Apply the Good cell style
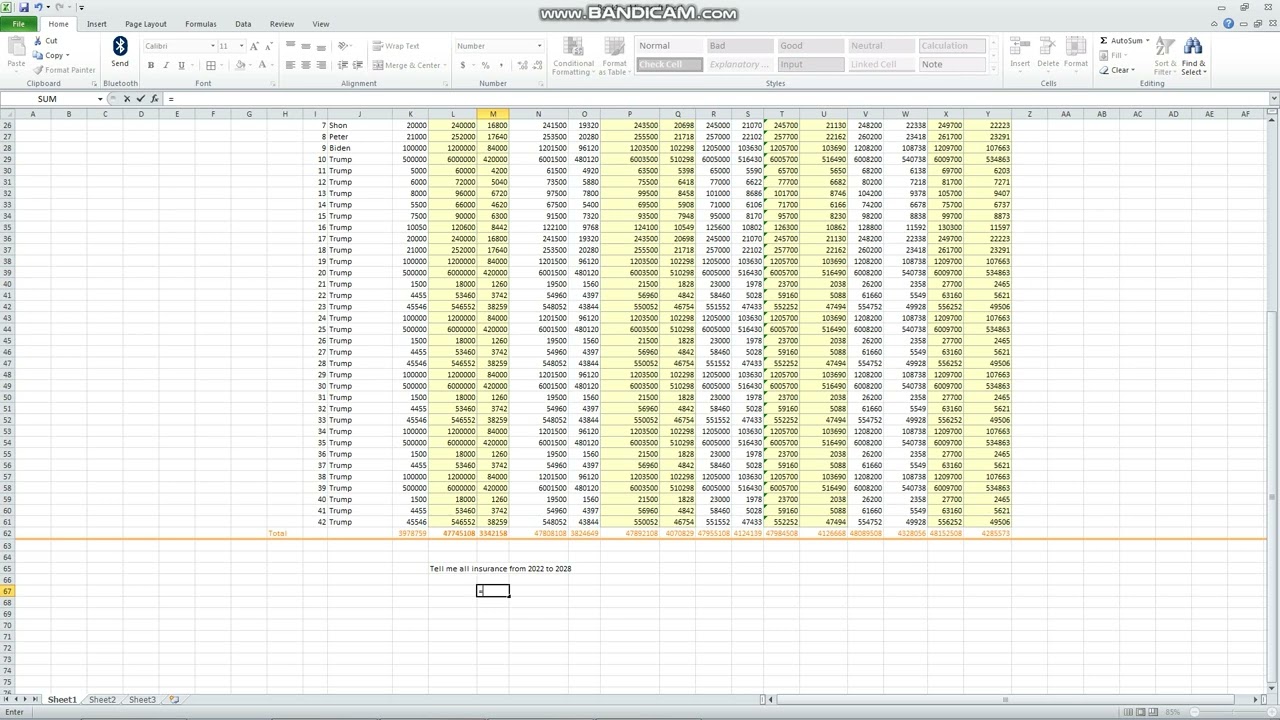 (810, 46)
